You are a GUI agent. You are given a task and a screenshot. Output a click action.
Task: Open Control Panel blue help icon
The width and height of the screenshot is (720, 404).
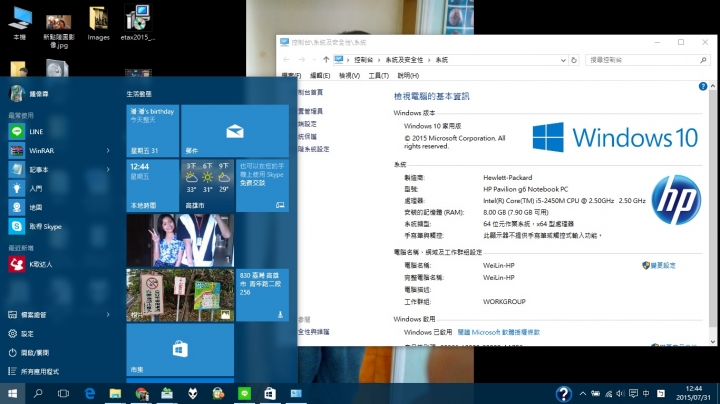(703, 86)
